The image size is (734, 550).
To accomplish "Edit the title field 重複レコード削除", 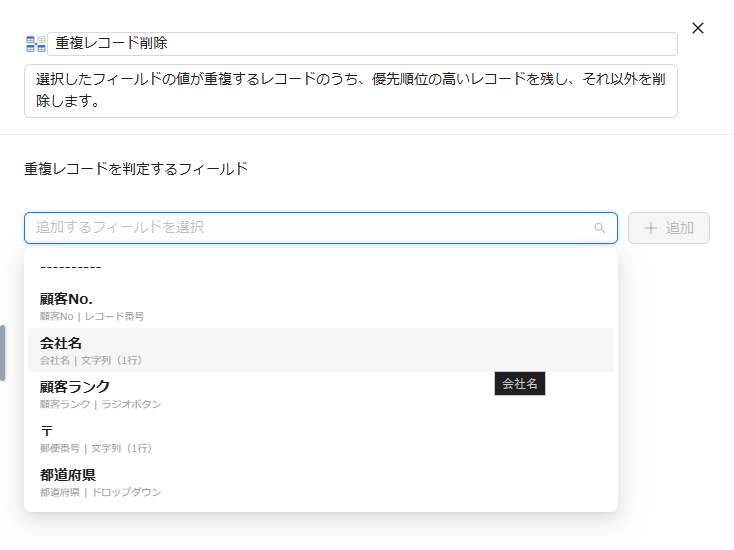I will click(x=362, y=44).
